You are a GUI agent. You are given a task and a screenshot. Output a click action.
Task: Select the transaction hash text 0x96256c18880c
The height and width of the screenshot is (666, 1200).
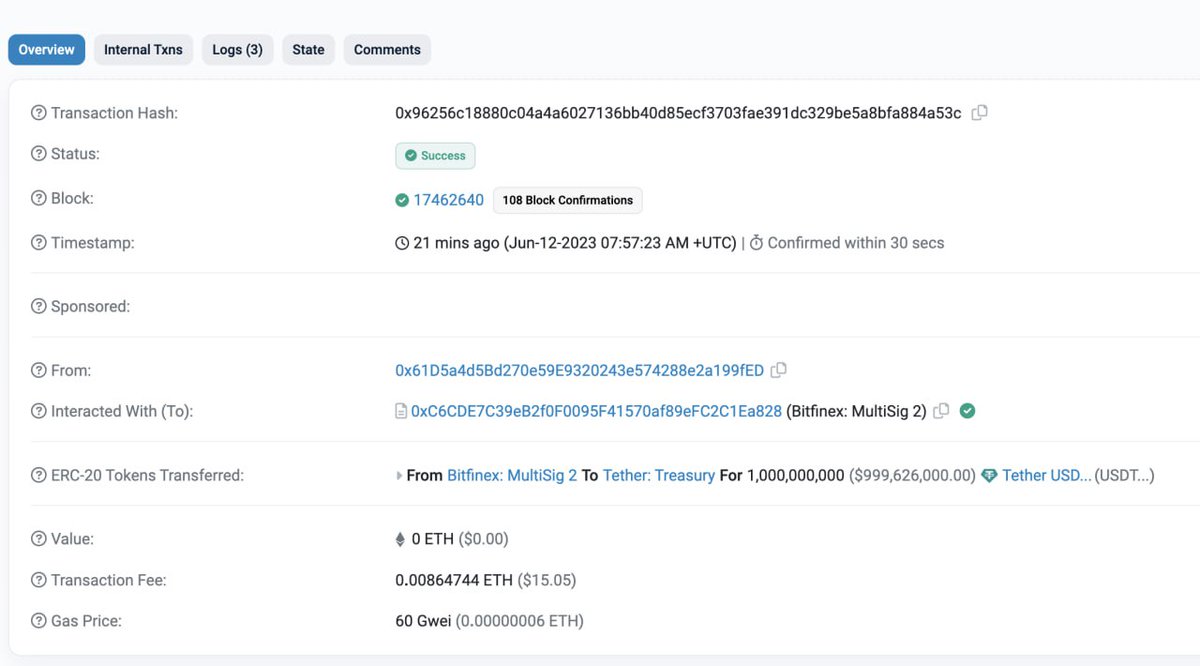pyautogui.click(x=678, y=113)
